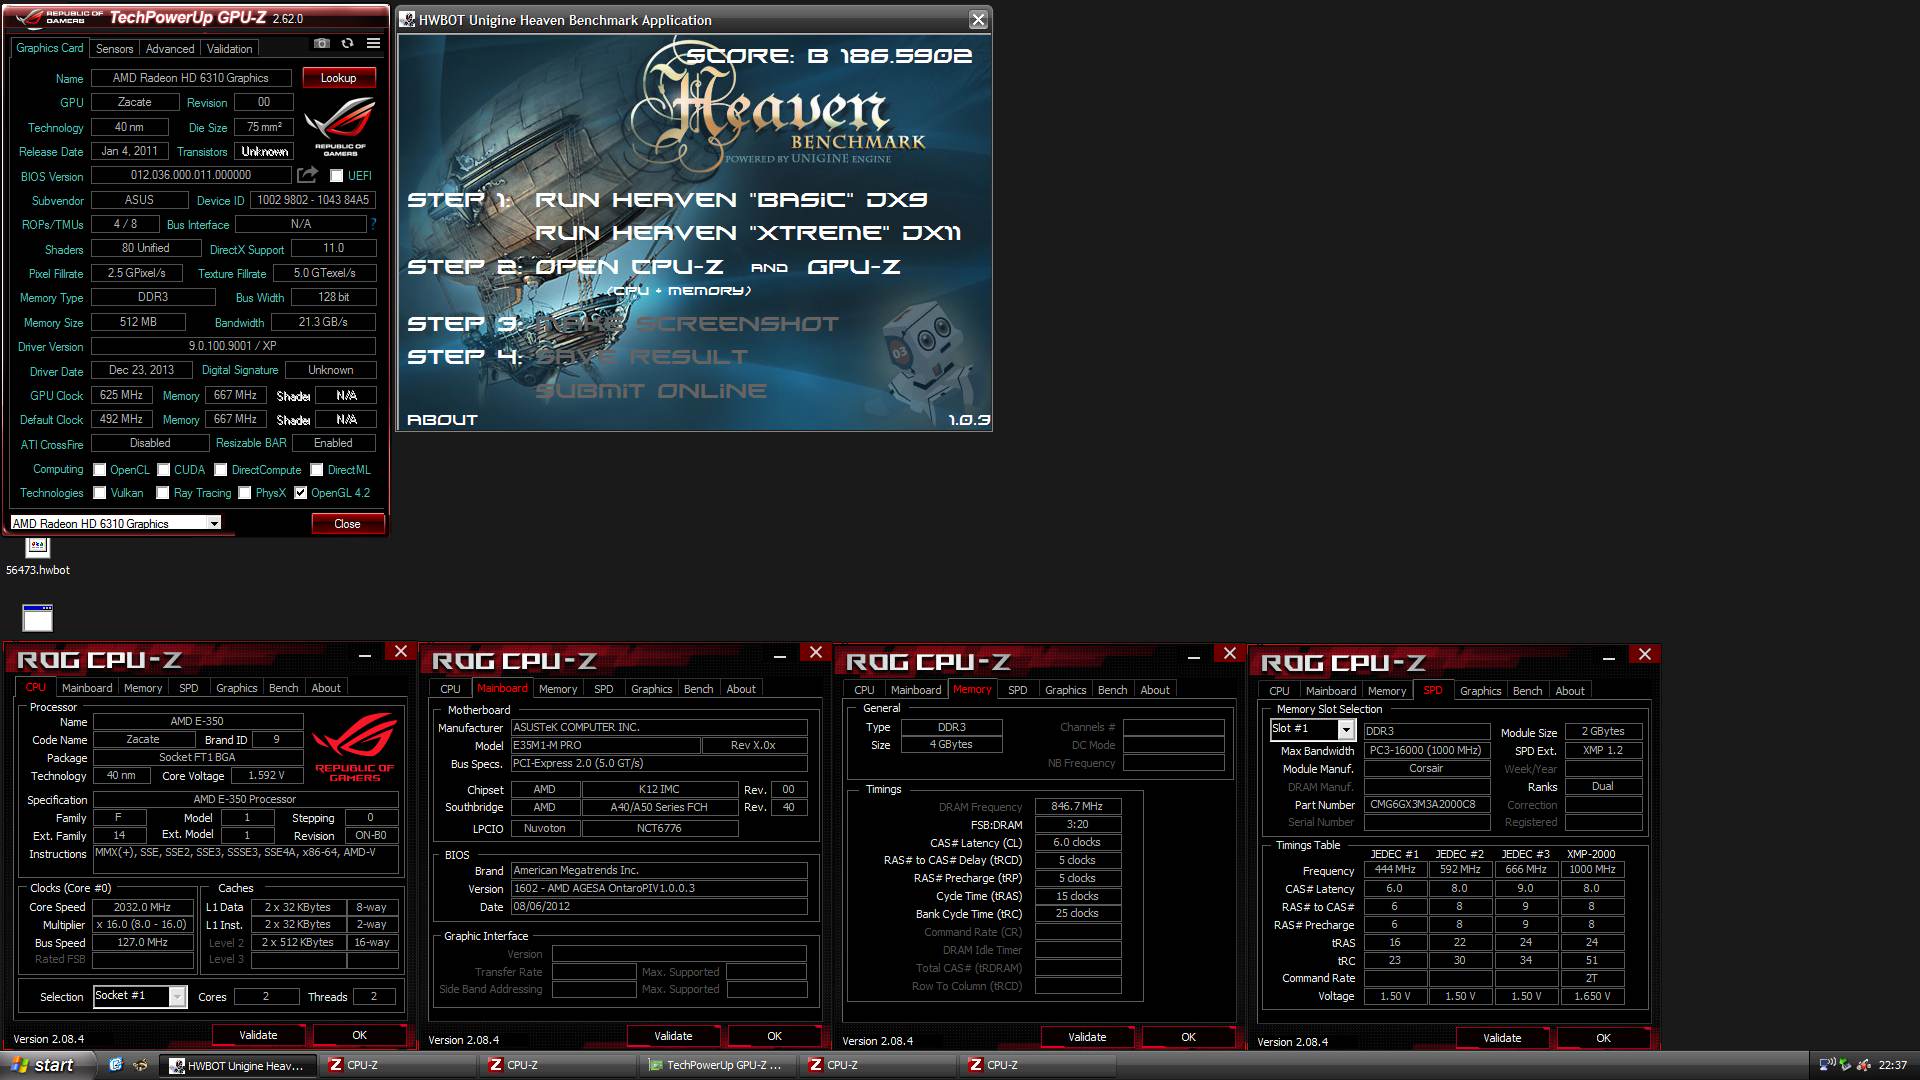Click Submit Online in Heaven
Viewport: 1920px width, 1080px height.
(x=651, y=391)
